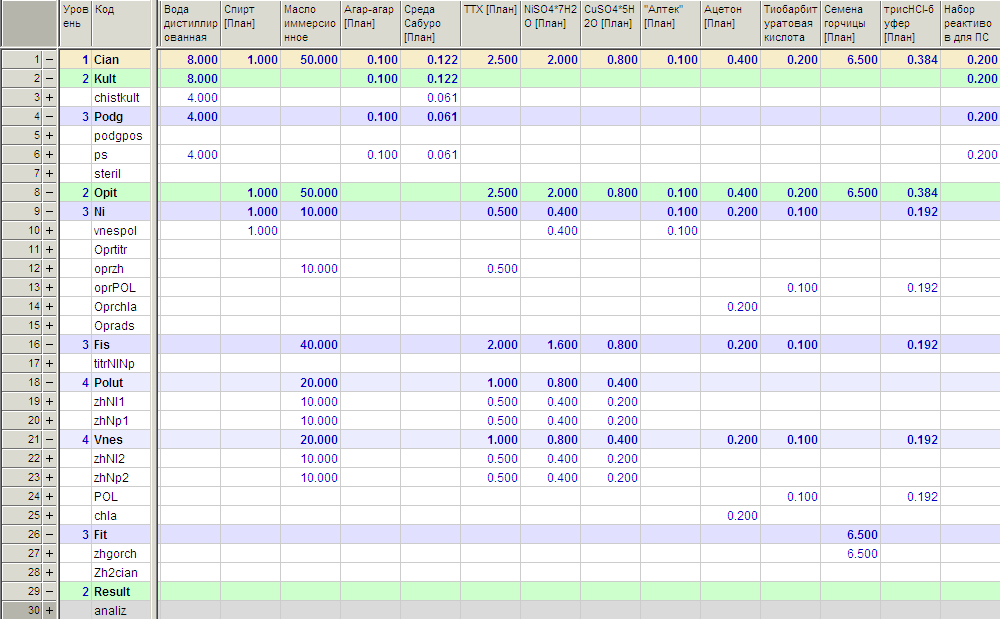
Task: Click the 'ТТХ [План]' column header
Action: click(490, 24)
